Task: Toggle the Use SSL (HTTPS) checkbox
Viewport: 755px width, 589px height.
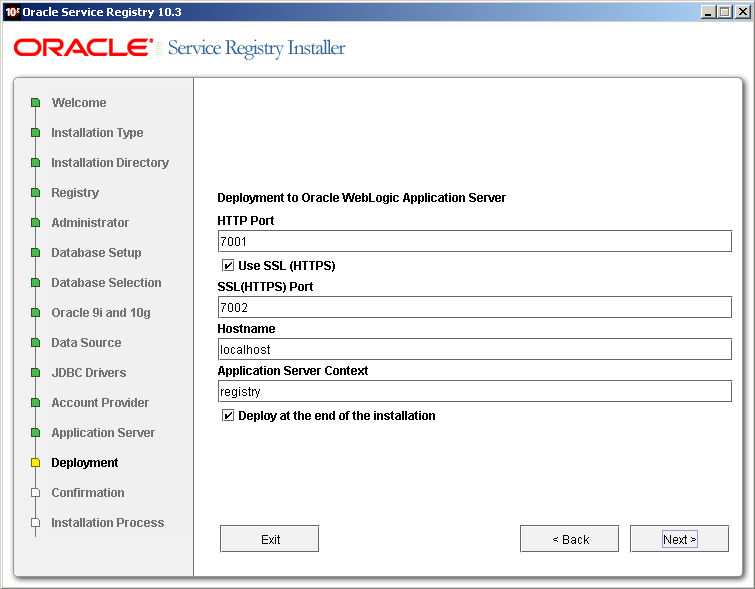Action: (228, 265)
